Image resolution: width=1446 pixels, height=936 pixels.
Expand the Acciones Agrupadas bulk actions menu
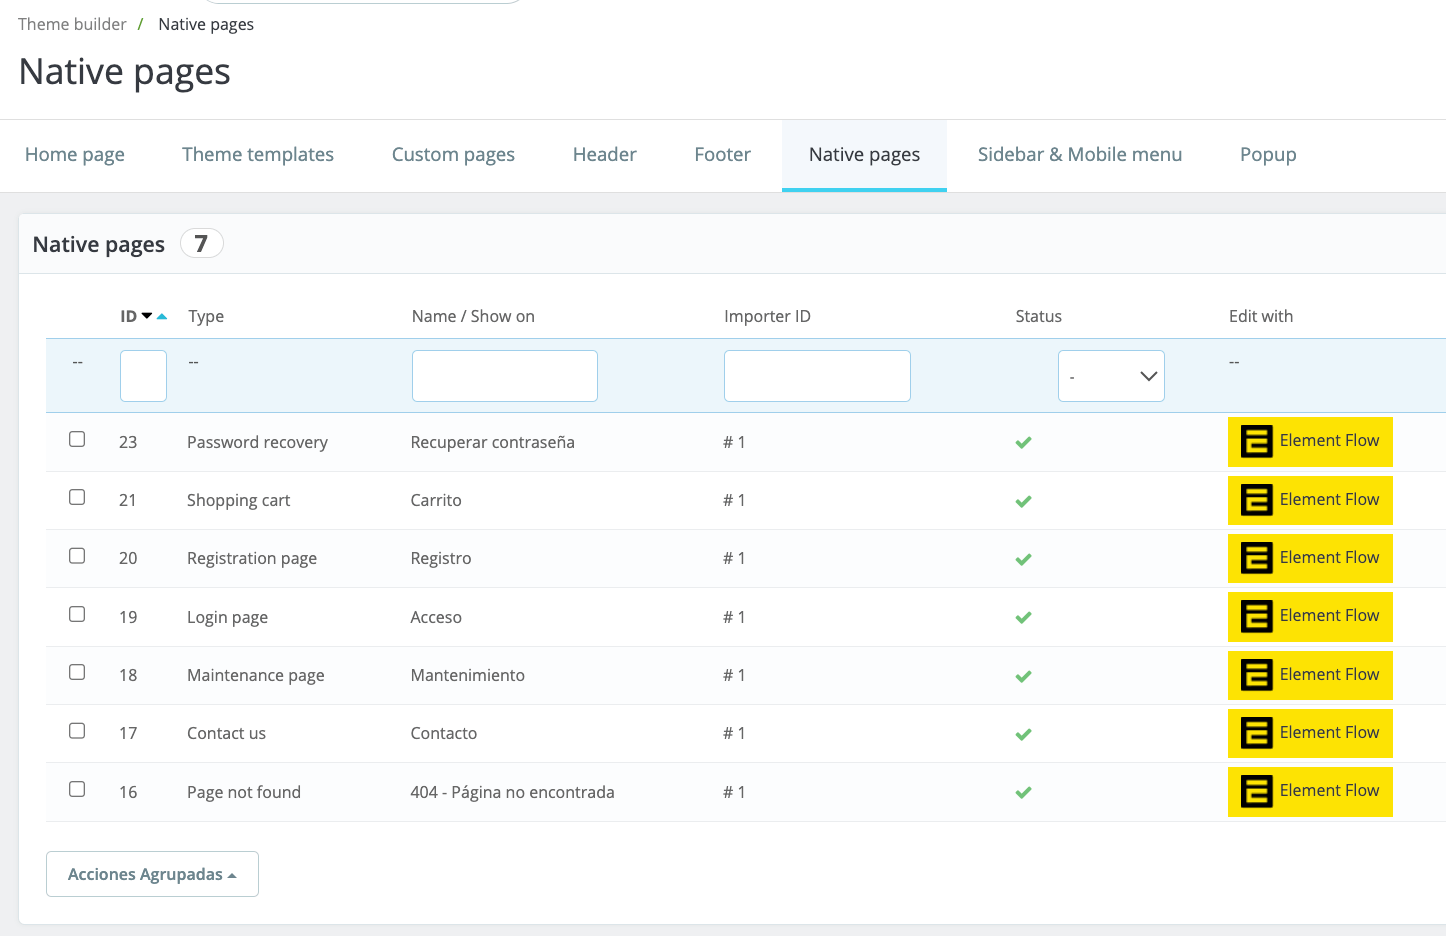pyautogui.click(x=152, y=874)
